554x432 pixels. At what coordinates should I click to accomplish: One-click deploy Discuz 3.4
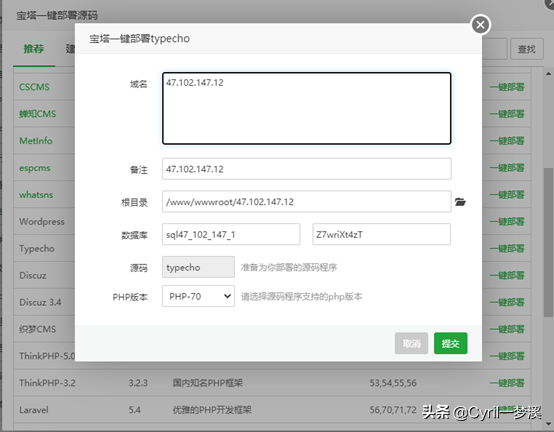point(507,302)
